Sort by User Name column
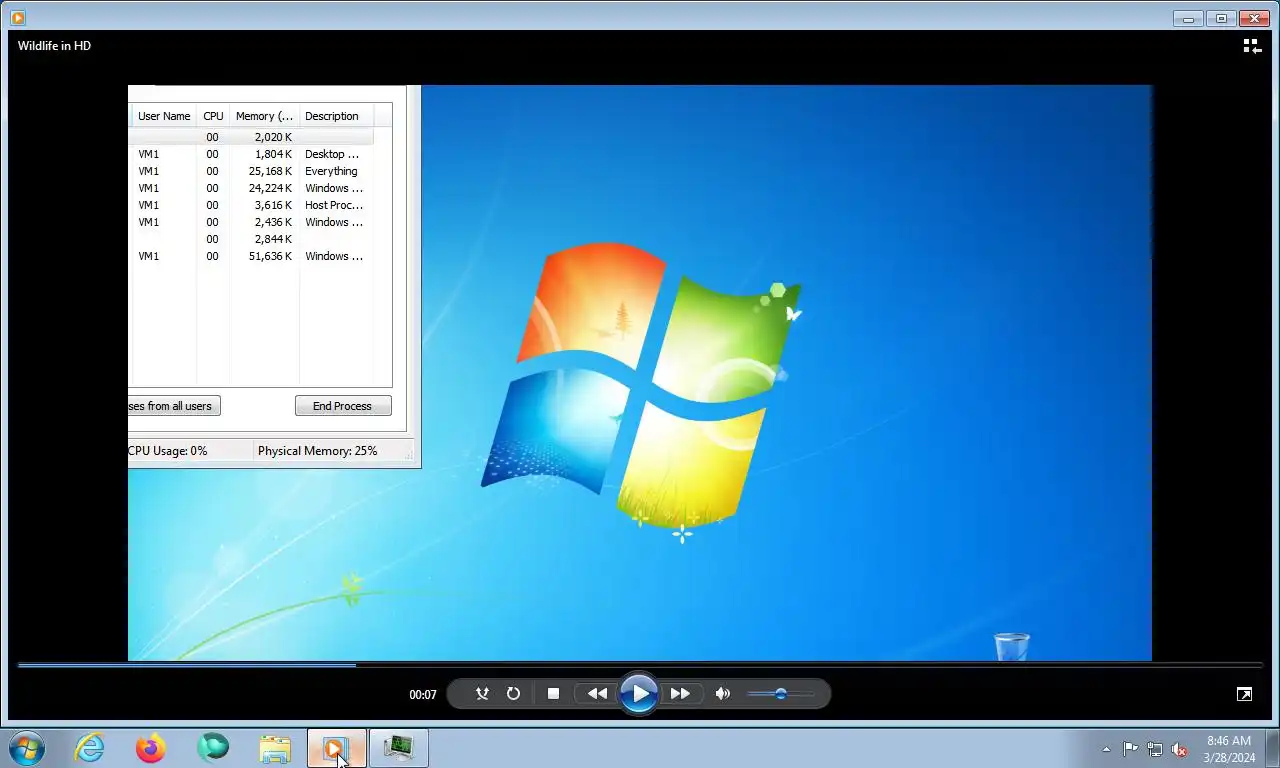 point(164,116)
